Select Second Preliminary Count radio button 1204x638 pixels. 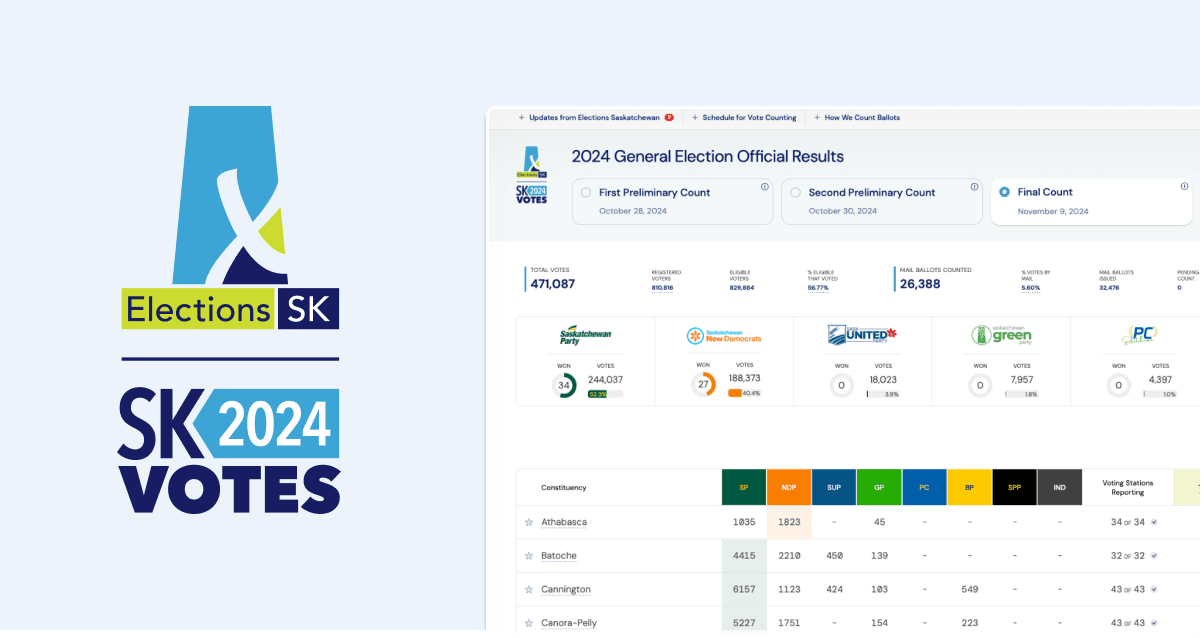pos(795,192)
